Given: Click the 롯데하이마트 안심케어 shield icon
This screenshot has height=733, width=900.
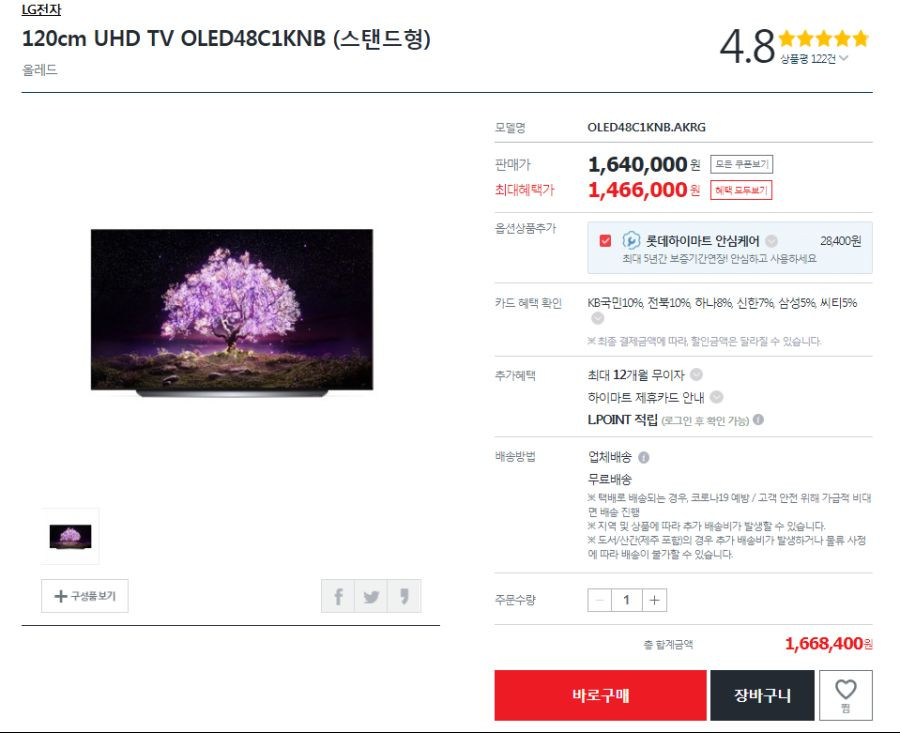Looking at the screenshot, I should tap(631, 240).
